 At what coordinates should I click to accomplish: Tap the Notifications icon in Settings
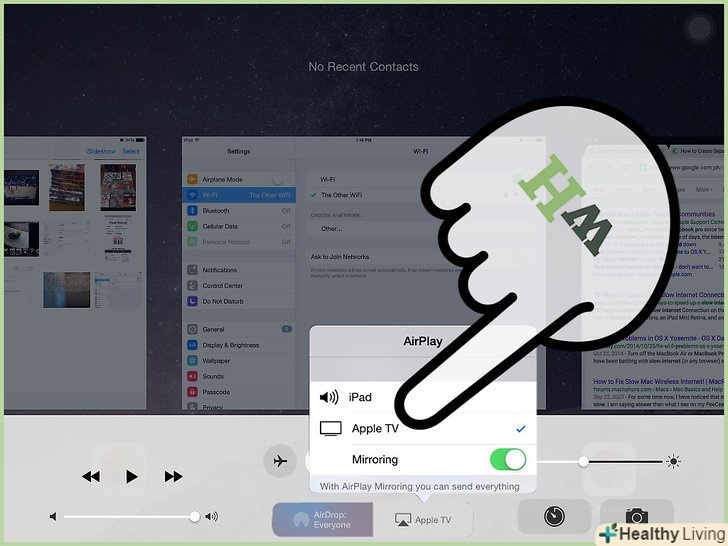click(192, 270)
